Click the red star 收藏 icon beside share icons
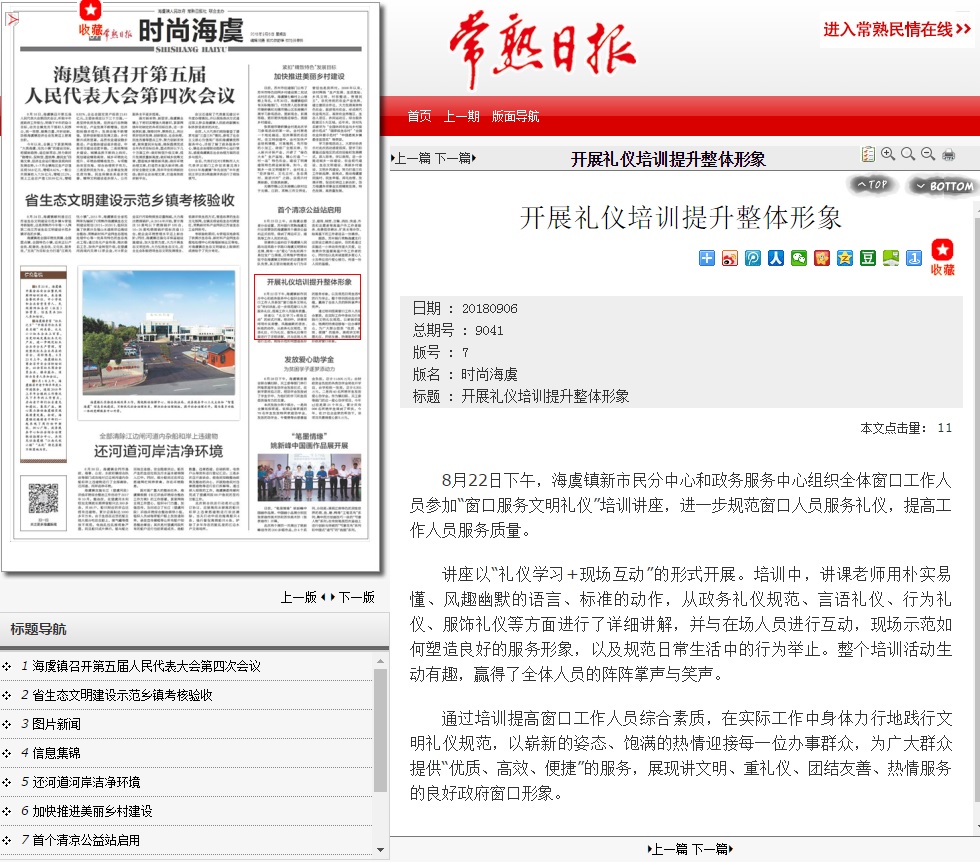This screenshot has height=862, width=980. click(x=942, y=258)
